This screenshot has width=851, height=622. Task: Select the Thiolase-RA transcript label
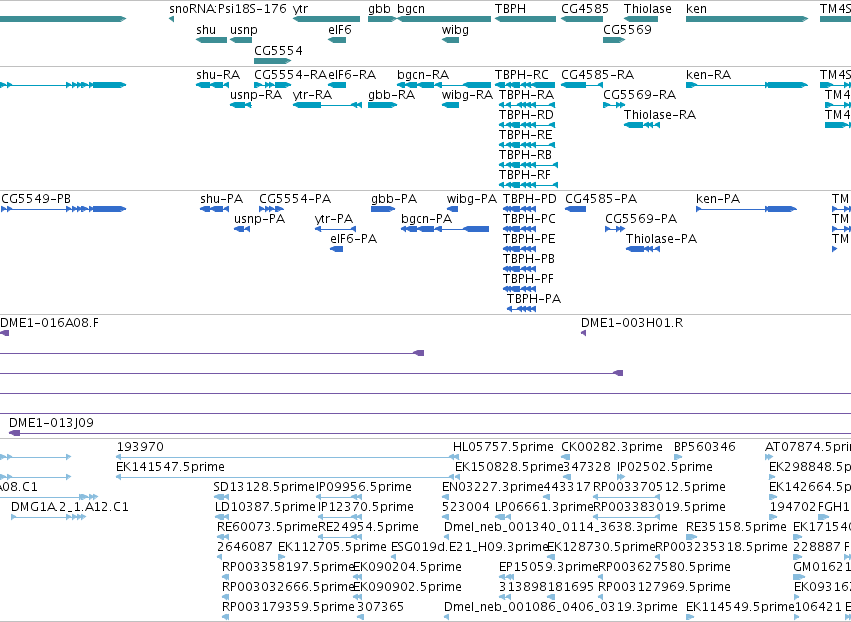click(659, 115)
